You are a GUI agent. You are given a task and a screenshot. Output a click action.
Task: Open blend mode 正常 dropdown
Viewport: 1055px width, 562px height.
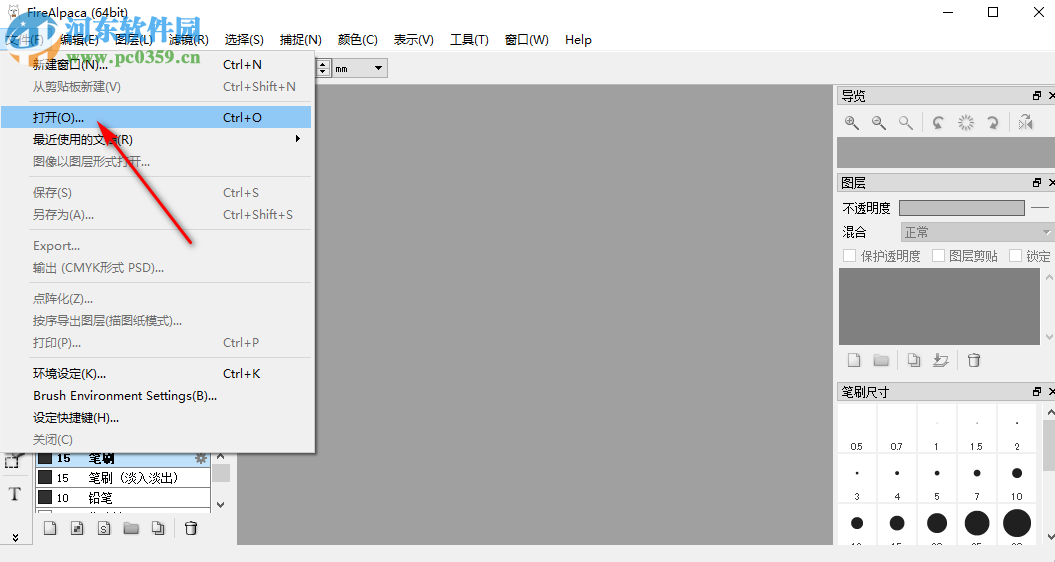(976, 232)
